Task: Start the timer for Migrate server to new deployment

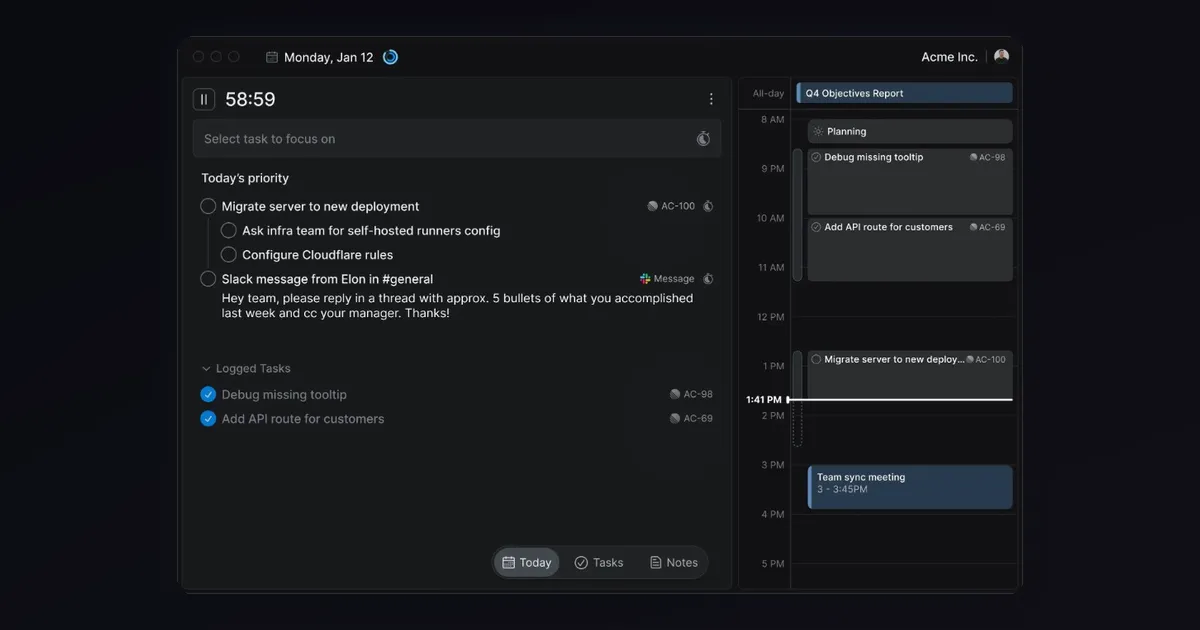Action: point(708,206)
